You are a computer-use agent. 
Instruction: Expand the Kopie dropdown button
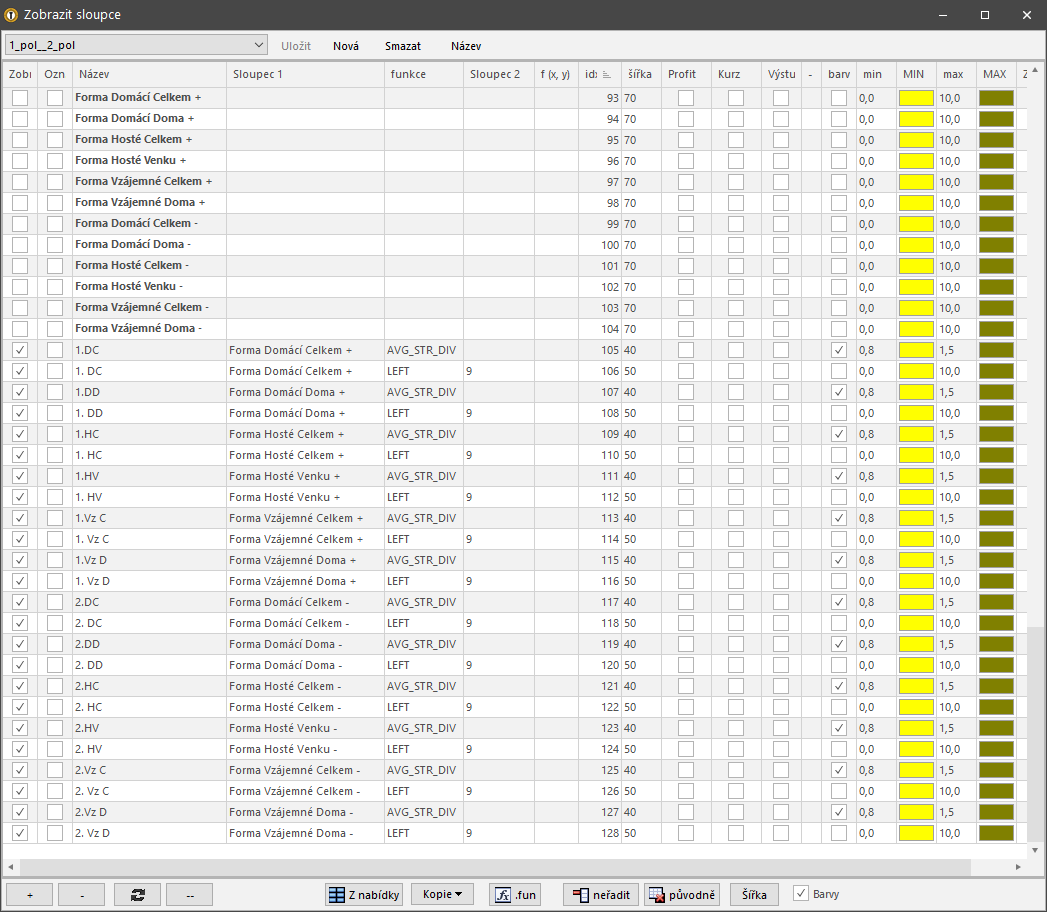442,895
